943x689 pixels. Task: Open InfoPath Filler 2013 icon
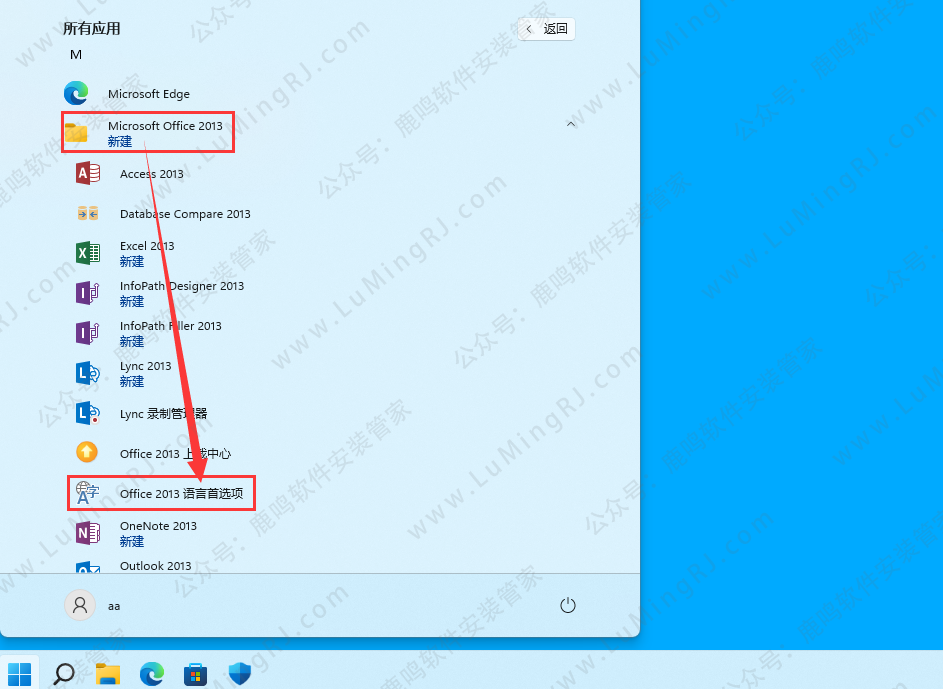88,333
